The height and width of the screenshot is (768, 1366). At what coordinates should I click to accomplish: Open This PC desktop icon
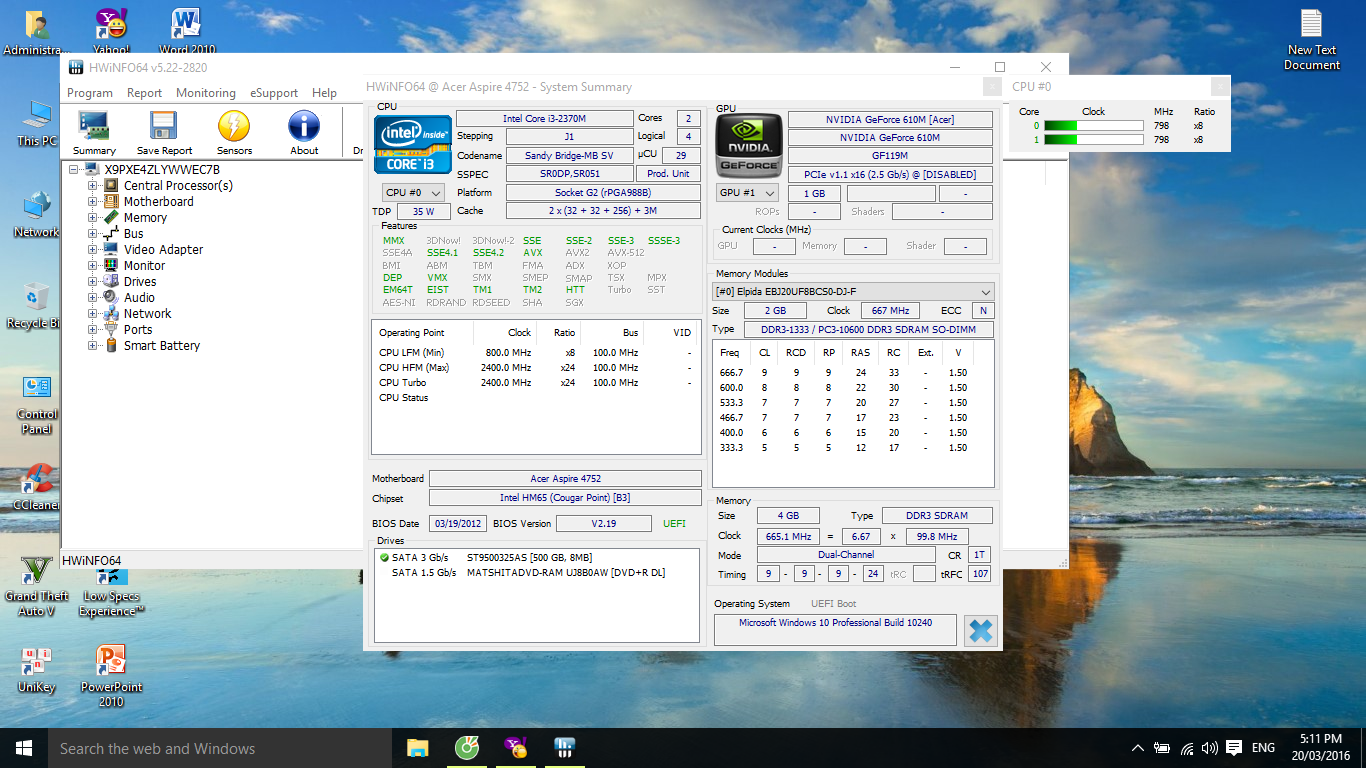click(x=37, y=123)
